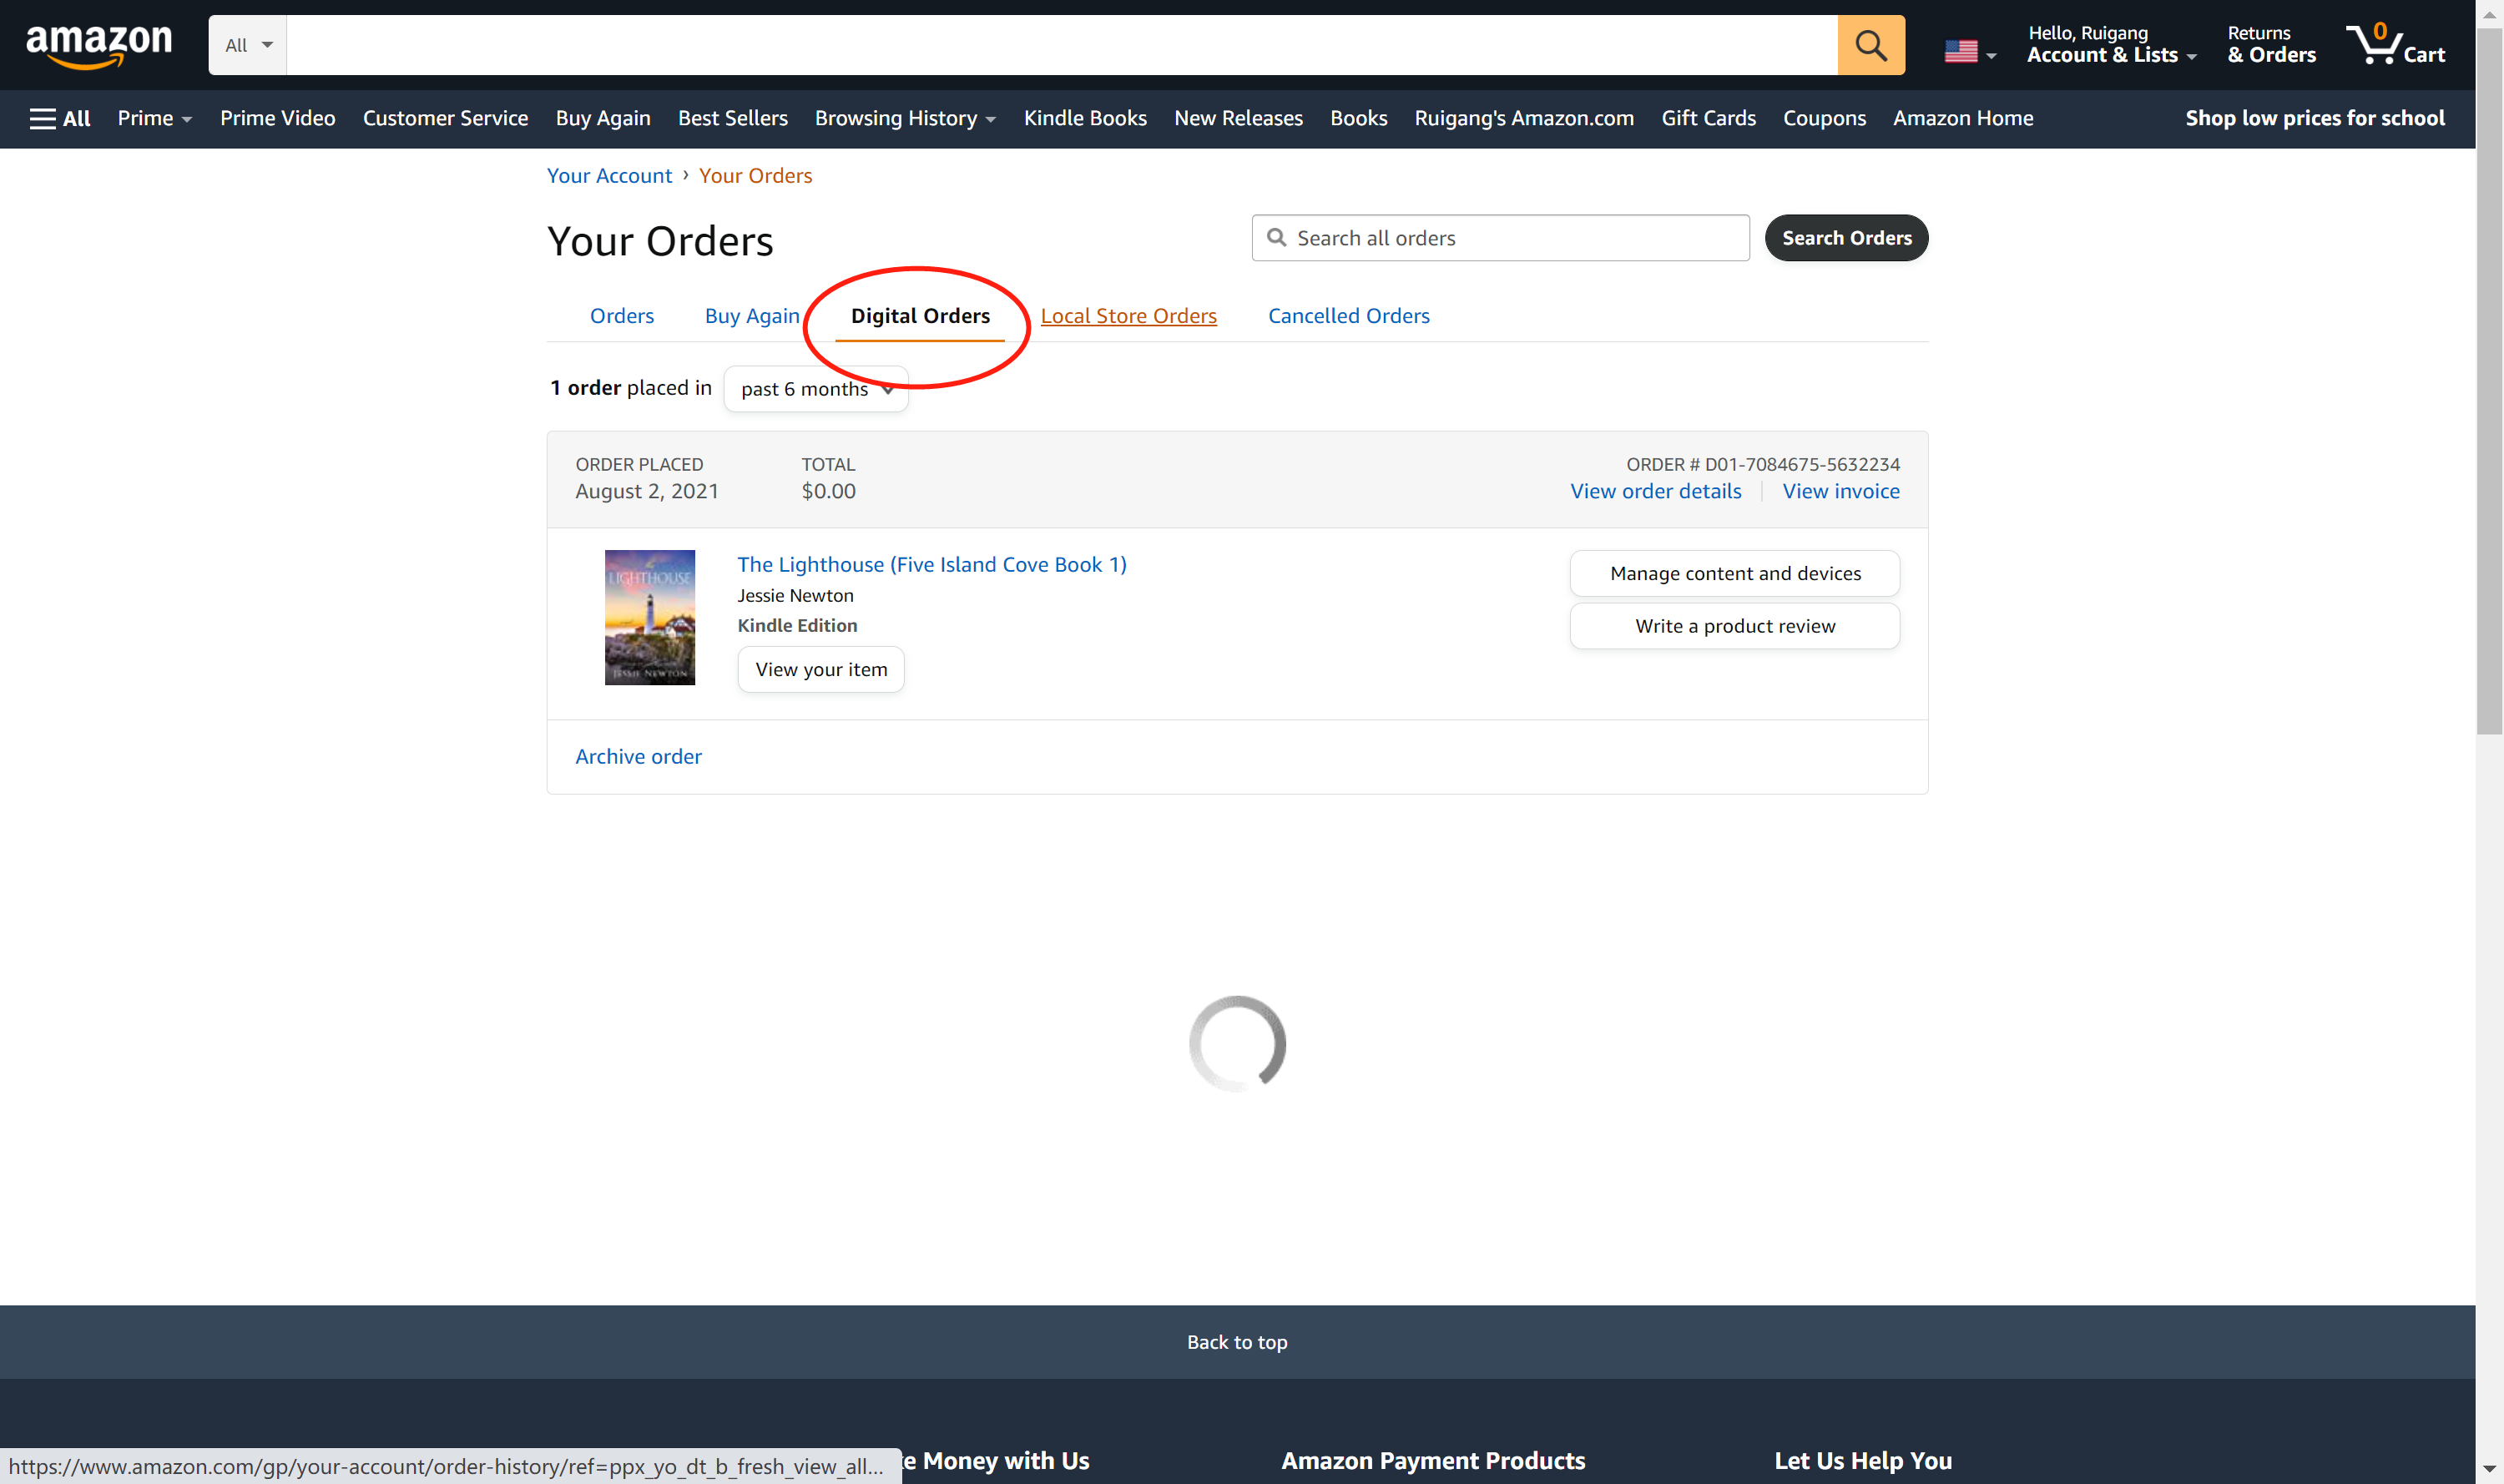Click the Search all orders field

(1500, 238)
